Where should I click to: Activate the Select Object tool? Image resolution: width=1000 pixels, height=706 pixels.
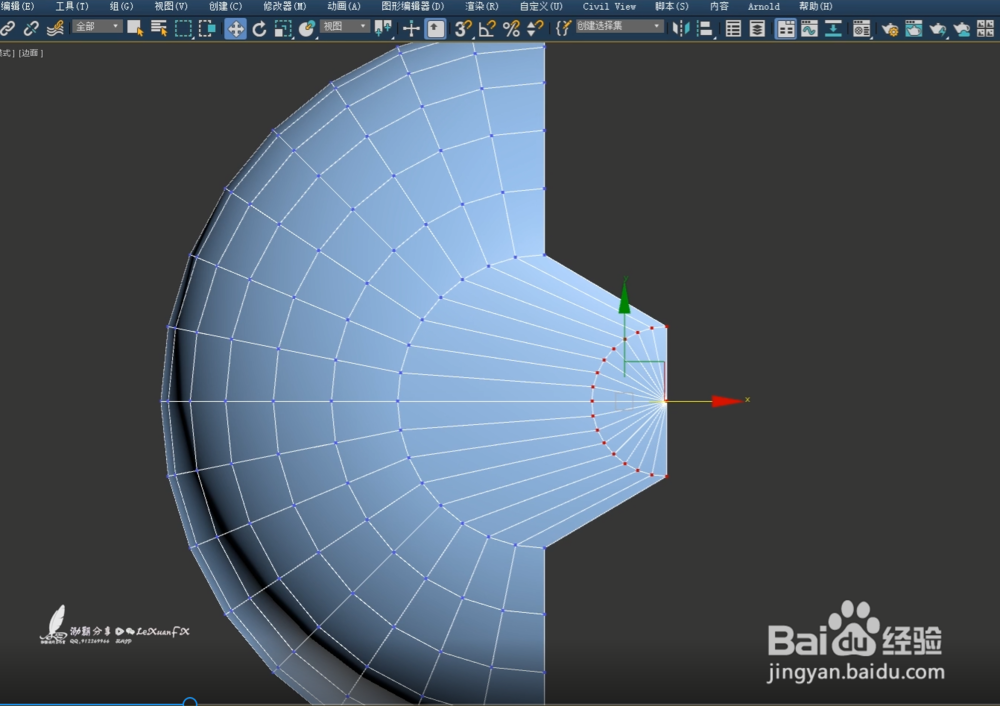tap(135, 28)
